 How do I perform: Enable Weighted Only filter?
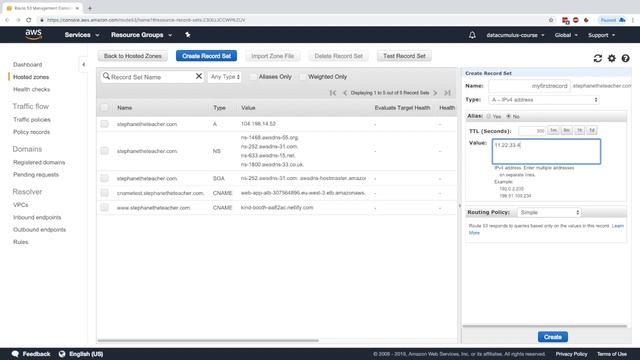(303, 77)
